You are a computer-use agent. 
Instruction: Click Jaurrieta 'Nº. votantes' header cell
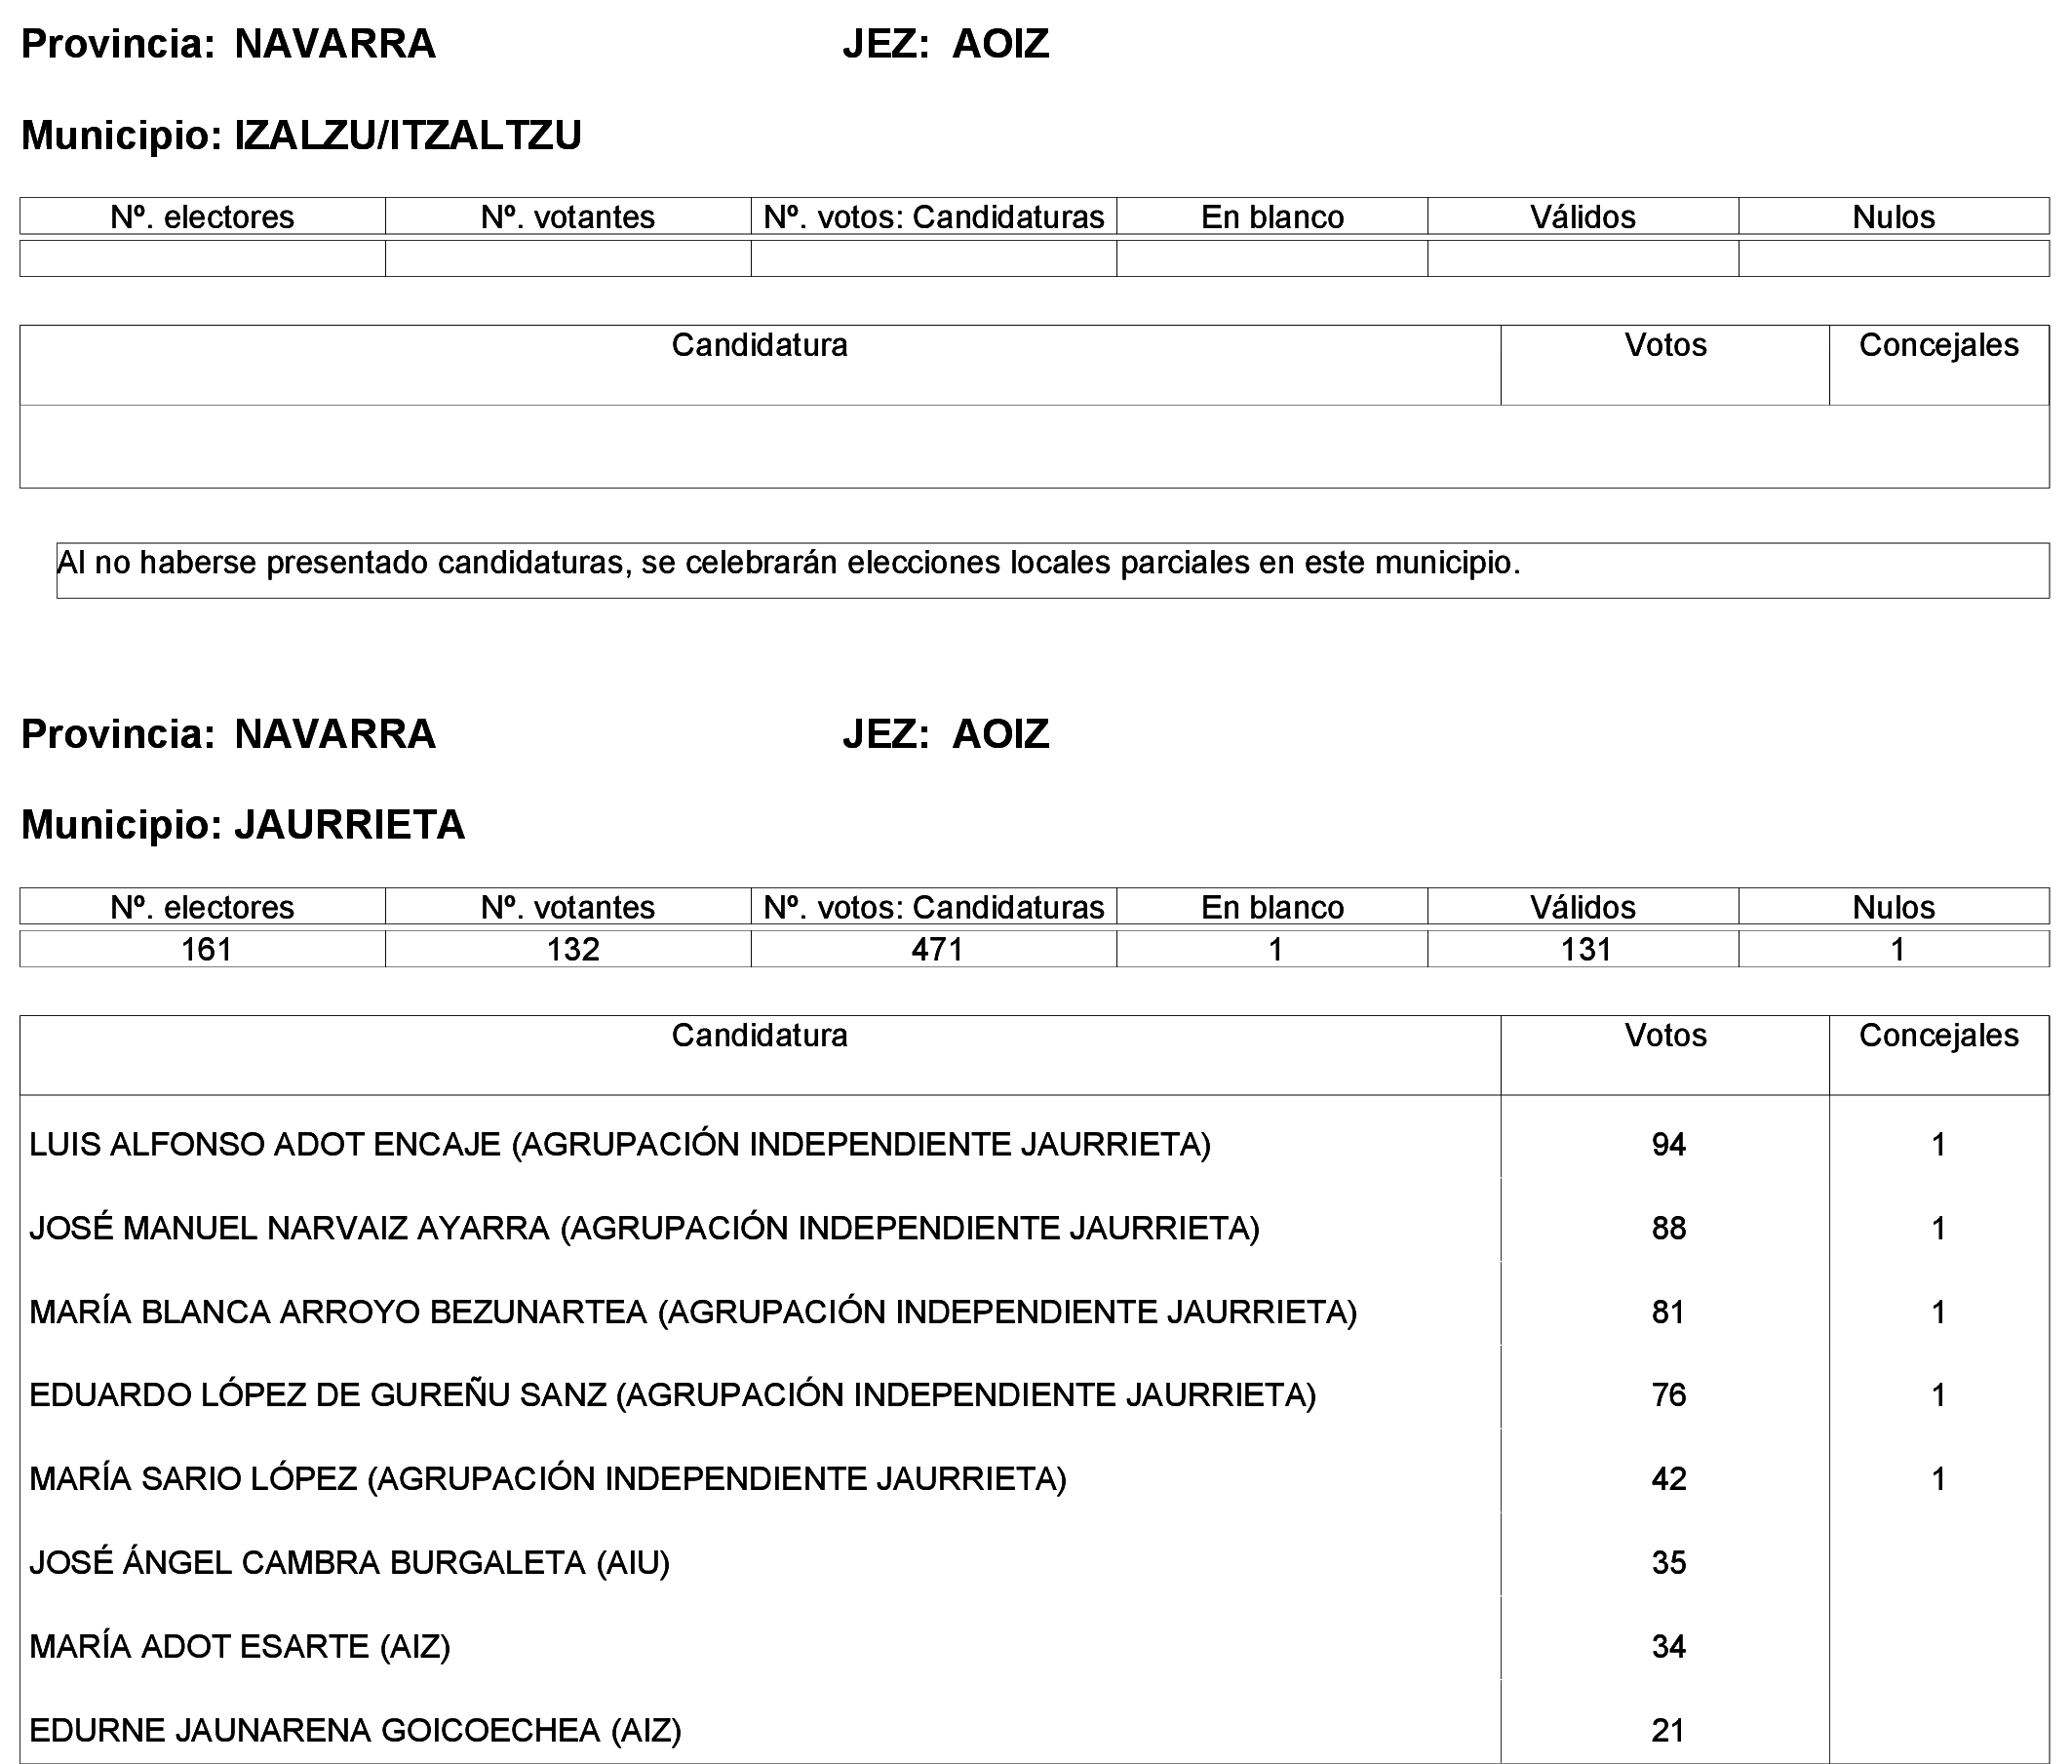(x=569, y=907)
